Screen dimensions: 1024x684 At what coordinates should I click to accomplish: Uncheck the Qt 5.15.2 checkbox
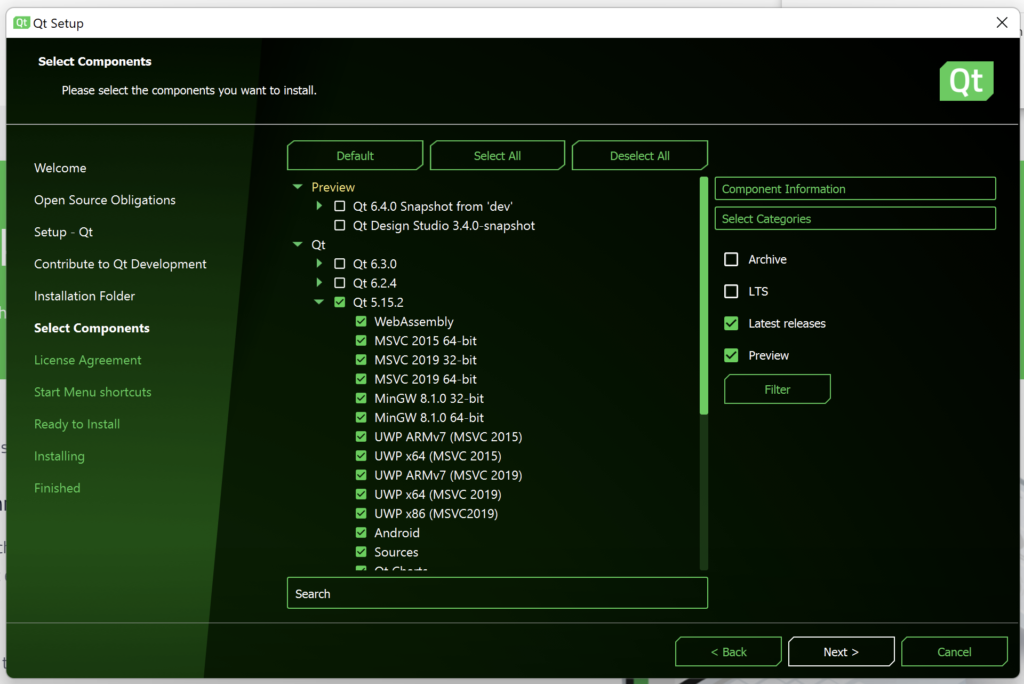tap(340, 302)
